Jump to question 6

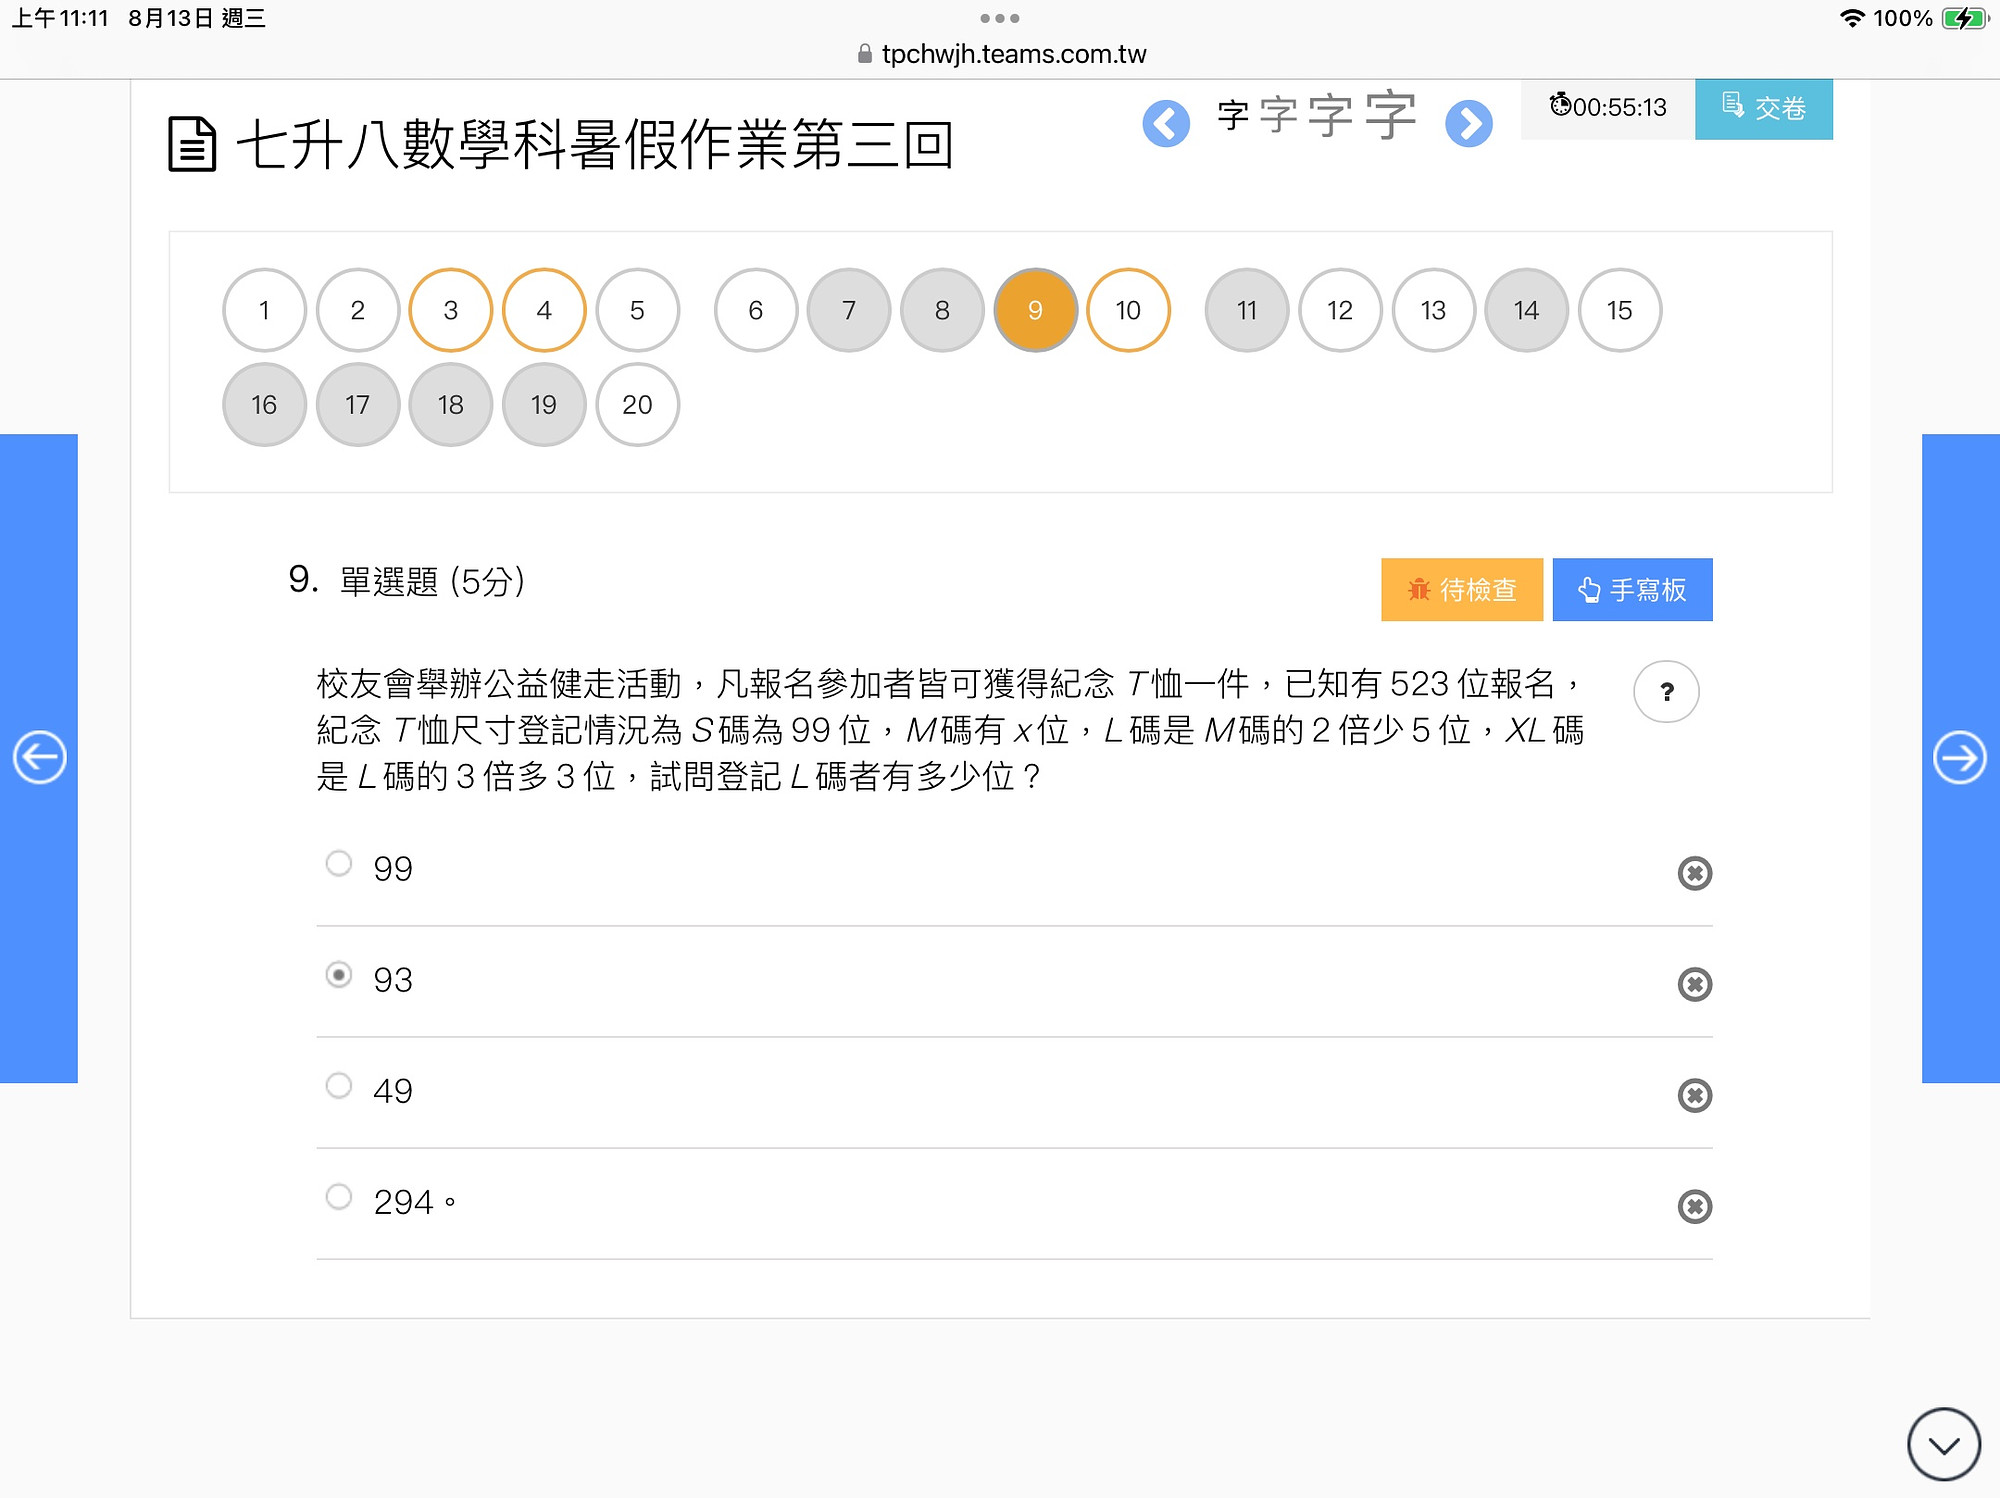point(755,310)
